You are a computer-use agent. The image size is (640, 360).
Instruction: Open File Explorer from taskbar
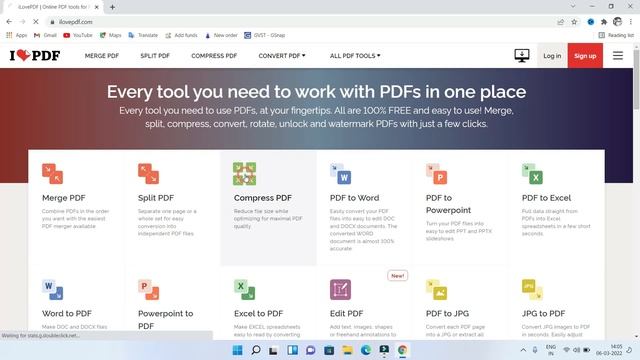tap(347, 350)
